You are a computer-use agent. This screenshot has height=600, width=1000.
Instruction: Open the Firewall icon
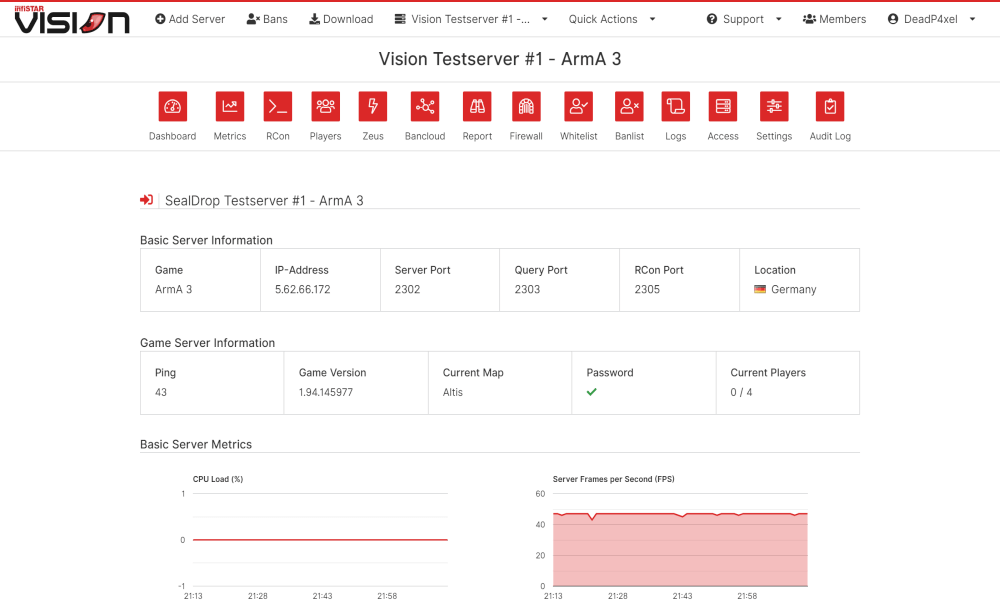(526, 106)
